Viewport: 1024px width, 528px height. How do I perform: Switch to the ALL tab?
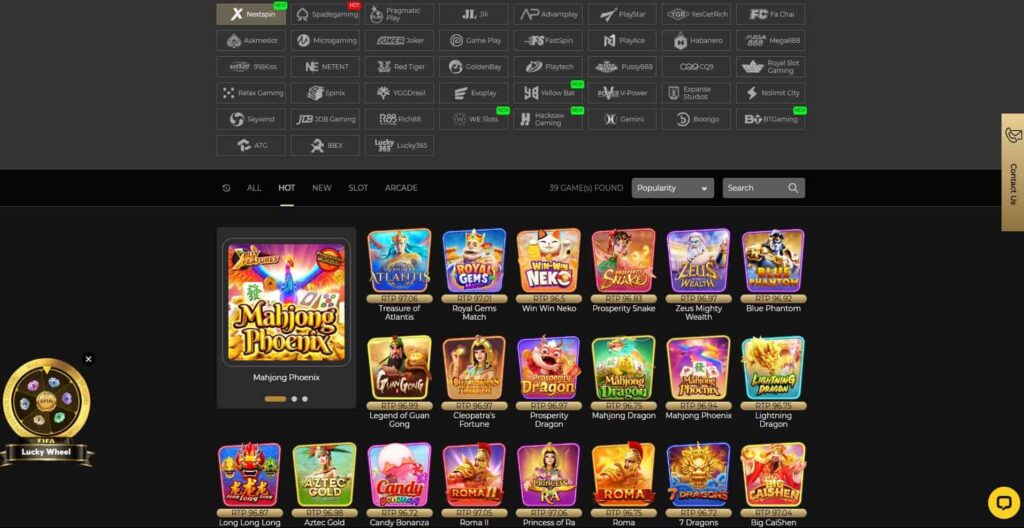[x=254, y=188]
